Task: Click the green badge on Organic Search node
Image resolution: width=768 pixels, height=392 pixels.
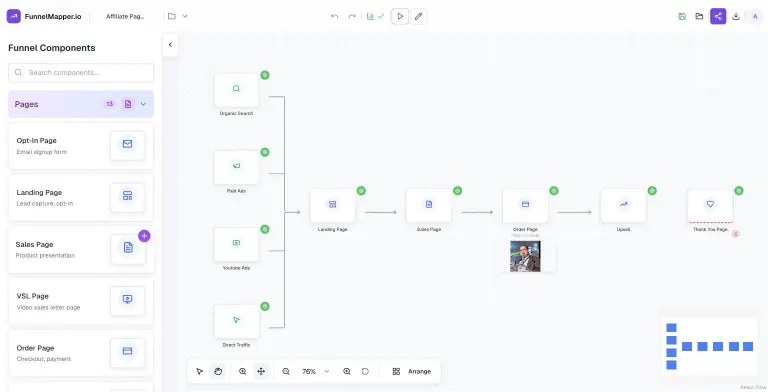Action: (x=265, y=75)
